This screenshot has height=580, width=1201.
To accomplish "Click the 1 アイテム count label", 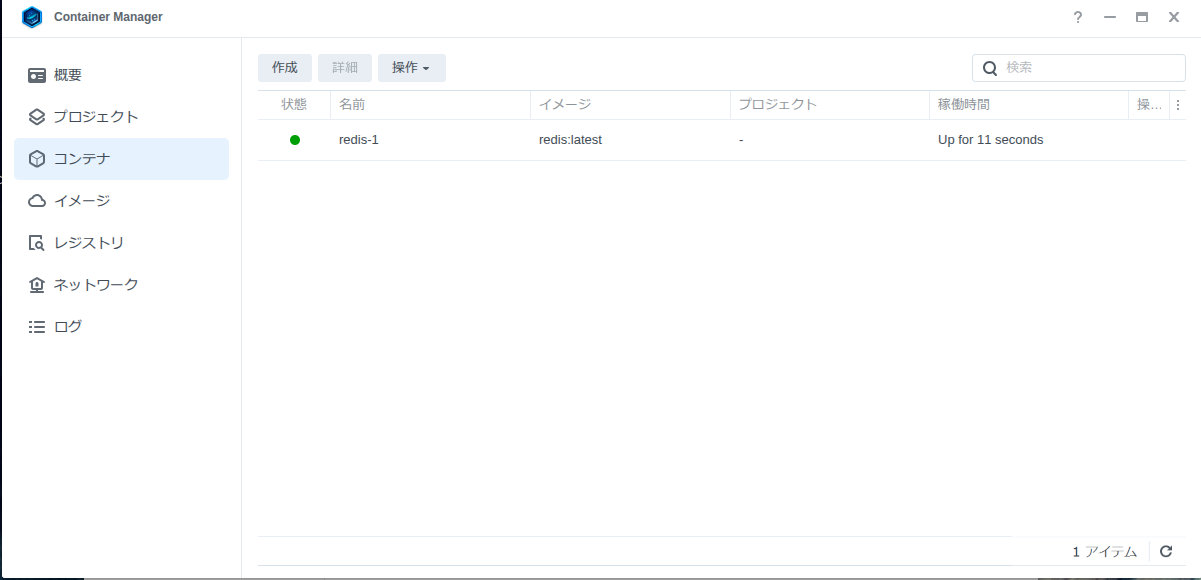I will 1105,552.
